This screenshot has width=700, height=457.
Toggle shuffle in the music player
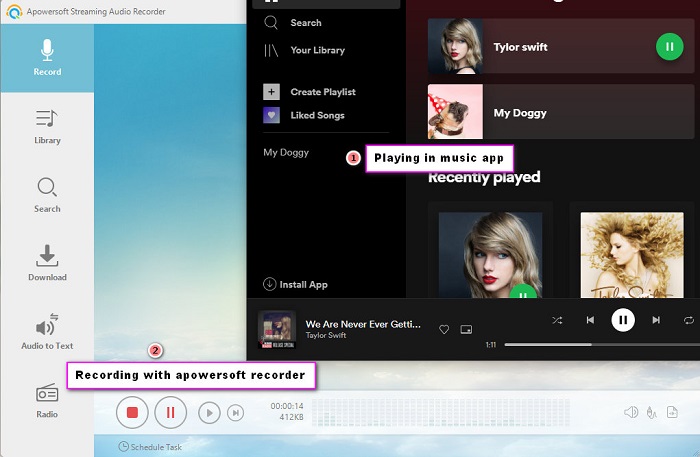(x=557, y=320)
